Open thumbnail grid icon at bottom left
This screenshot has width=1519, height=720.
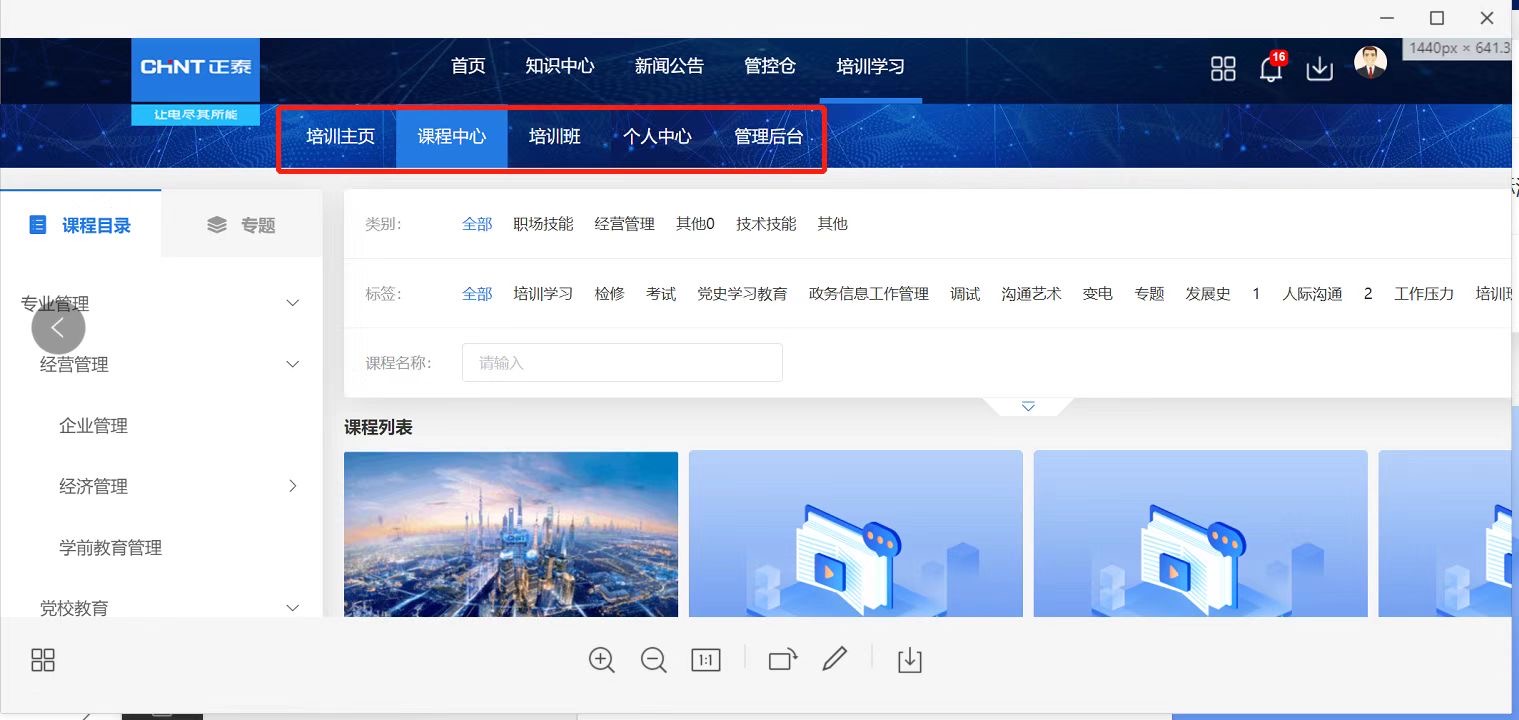(x=43, y=660)
